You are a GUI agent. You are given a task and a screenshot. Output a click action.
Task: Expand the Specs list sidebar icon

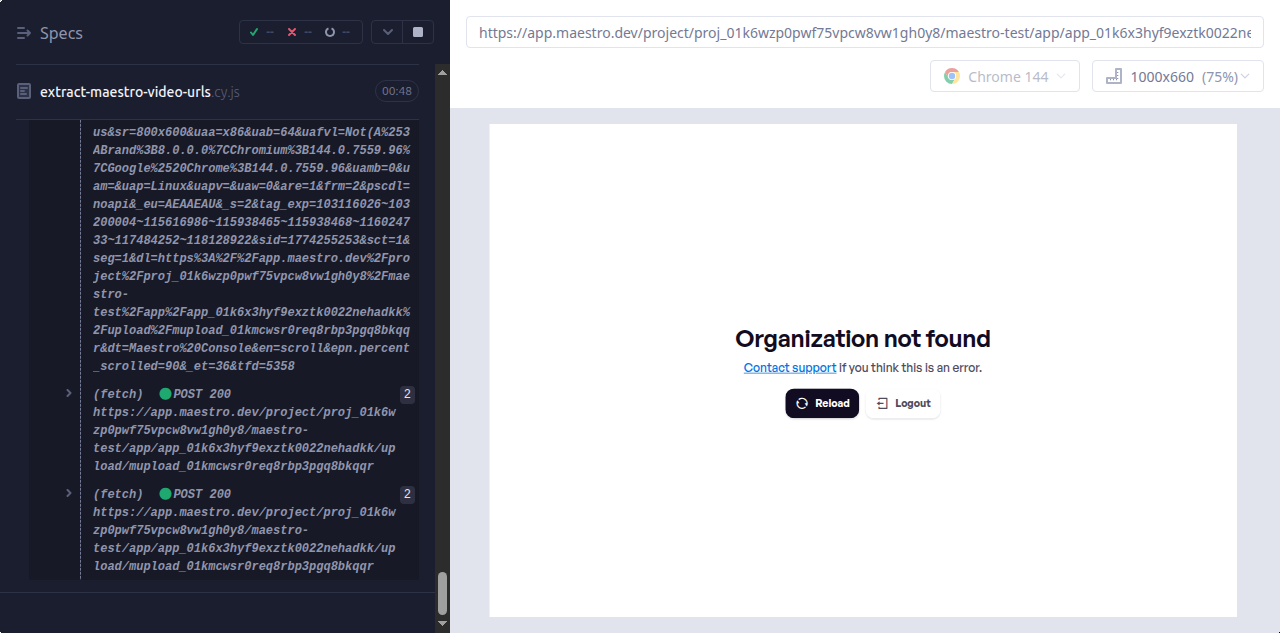pyautogui.click(x=24, y=33)
